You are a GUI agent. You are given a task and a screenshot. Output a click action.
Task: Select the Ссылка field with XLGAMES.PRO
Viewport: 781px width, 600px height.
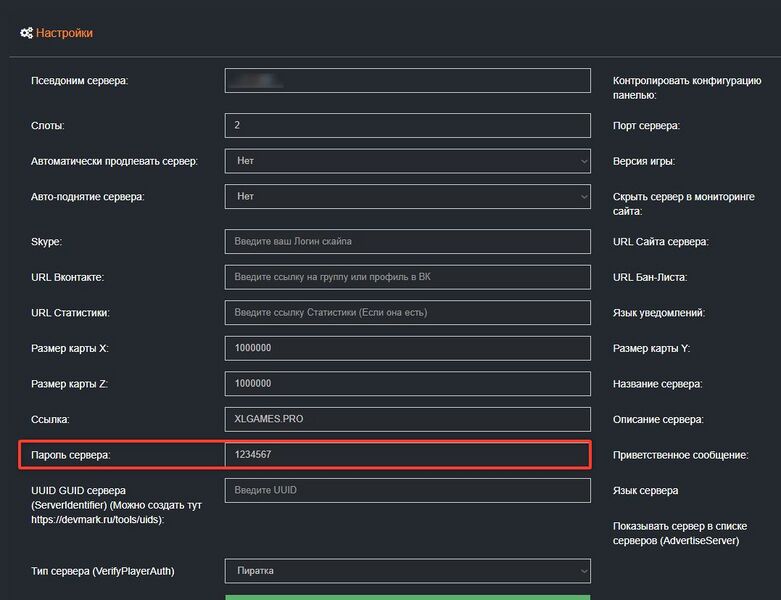tap(407, 419)
